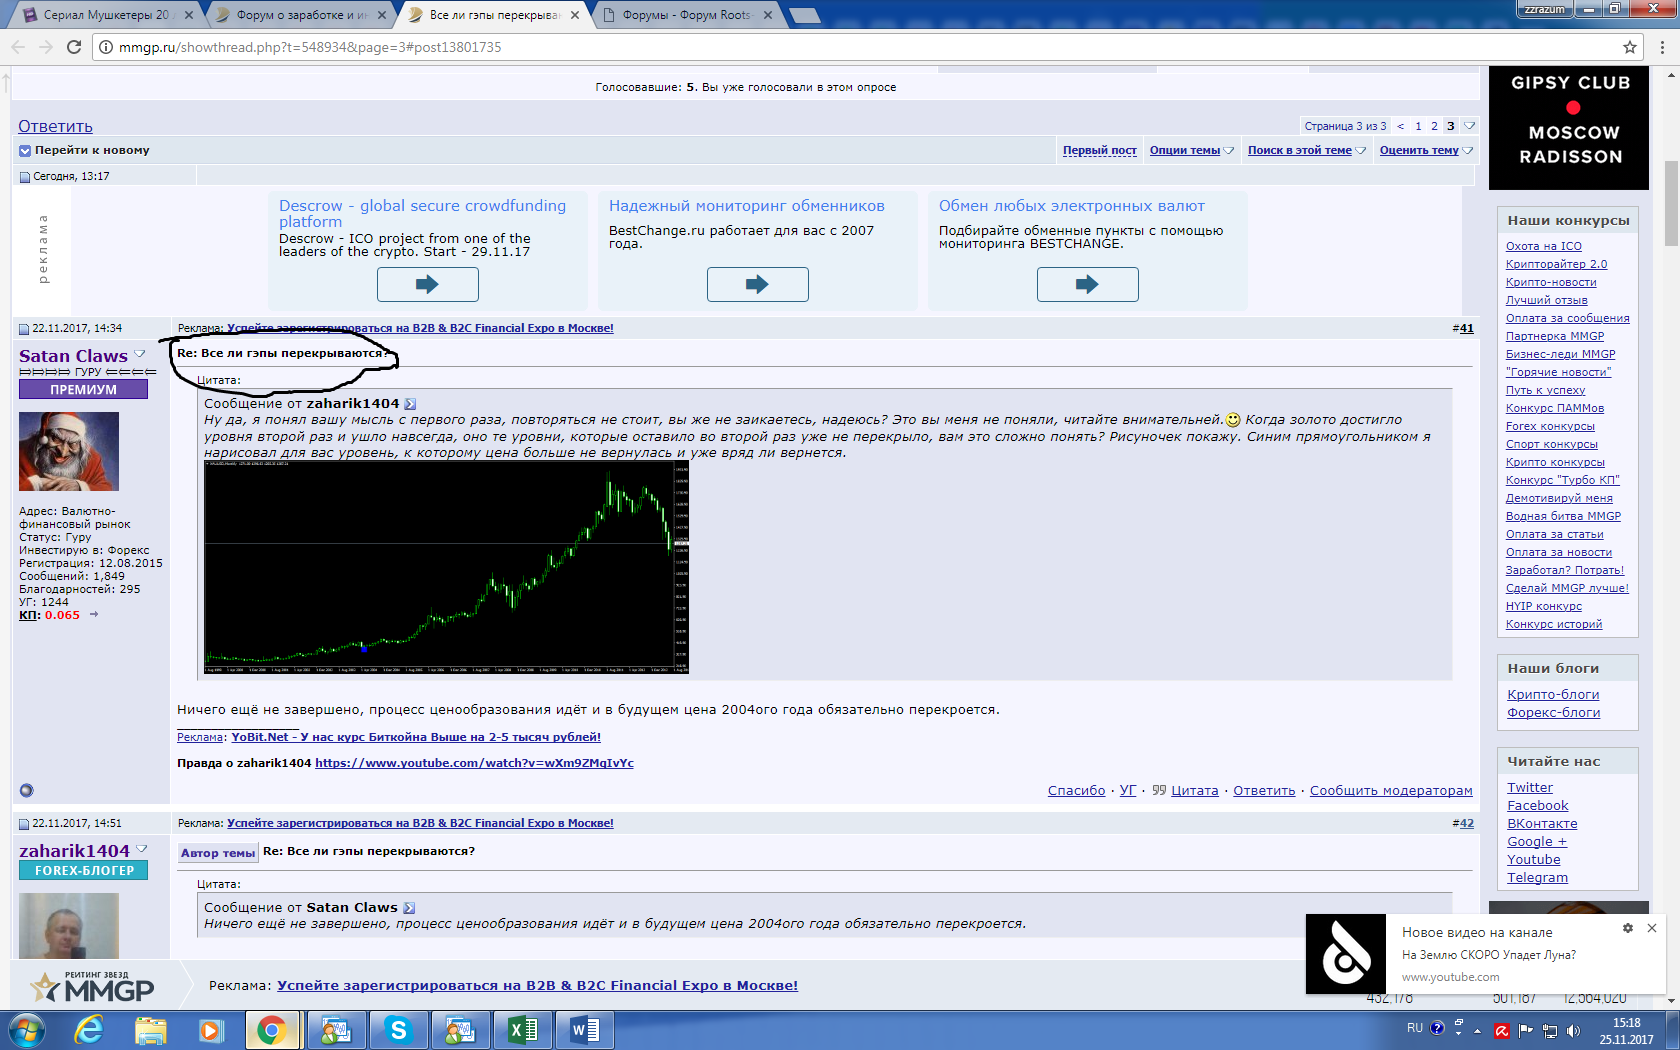This screenshot has width=1680, height=1050.
Task: Launch Excel from the taskbar
Action: click(522, 1029)
